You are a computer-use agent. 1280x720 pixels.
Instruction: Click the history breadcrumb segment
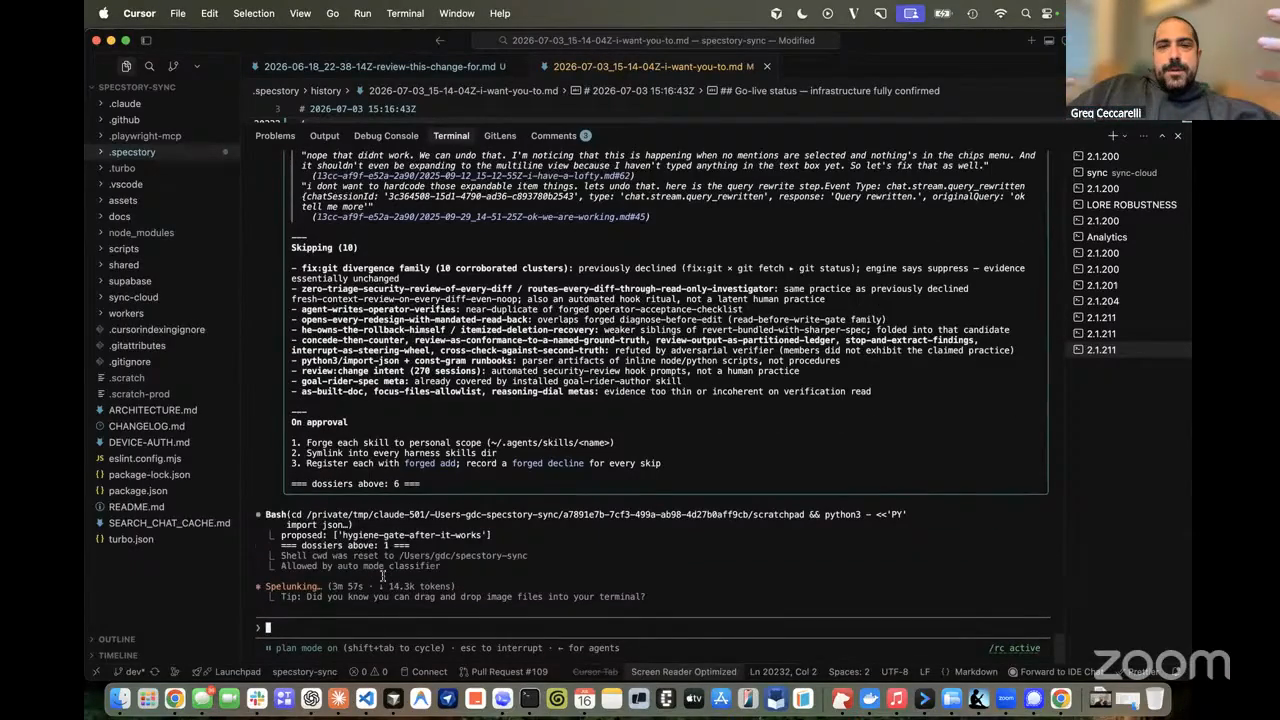click(326, 91)
